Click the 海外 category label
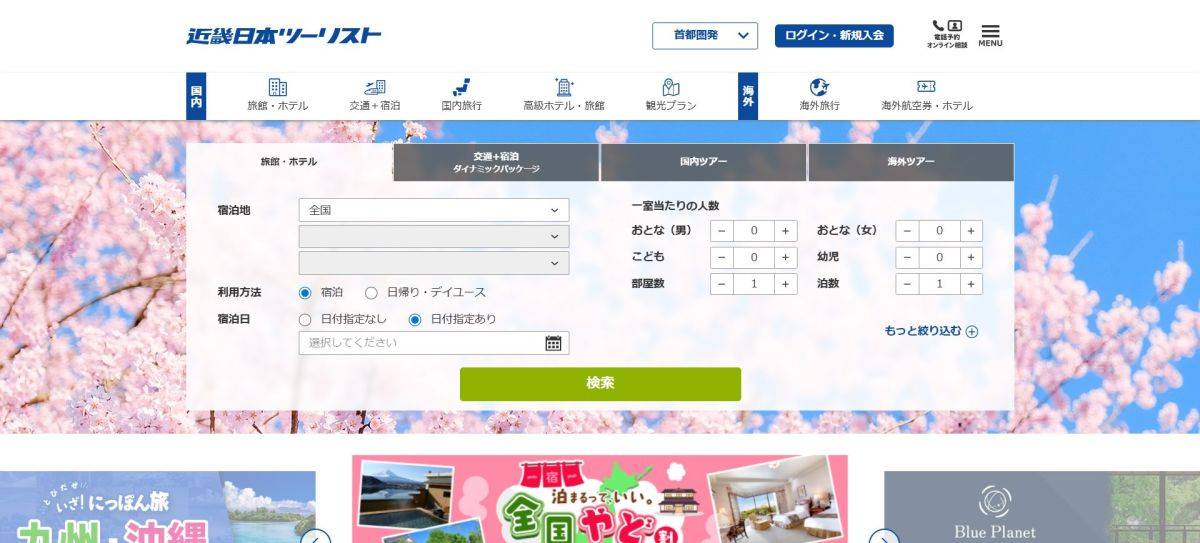This screenshot has height=543, width=1200. coord(748,96)
